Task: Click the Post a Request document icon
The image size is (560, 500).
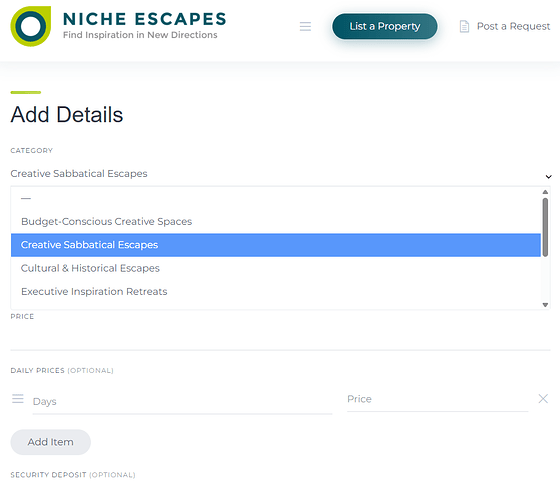Action: coord(464,26)
